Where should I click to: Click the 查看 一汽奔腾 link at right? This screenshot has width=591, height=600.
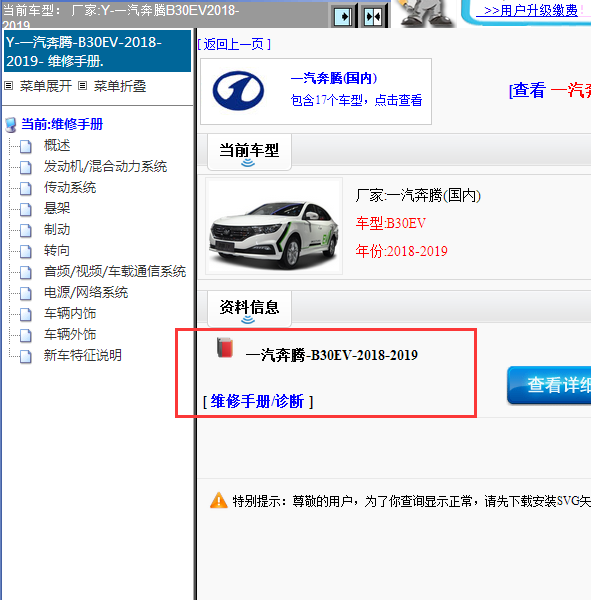550,90
